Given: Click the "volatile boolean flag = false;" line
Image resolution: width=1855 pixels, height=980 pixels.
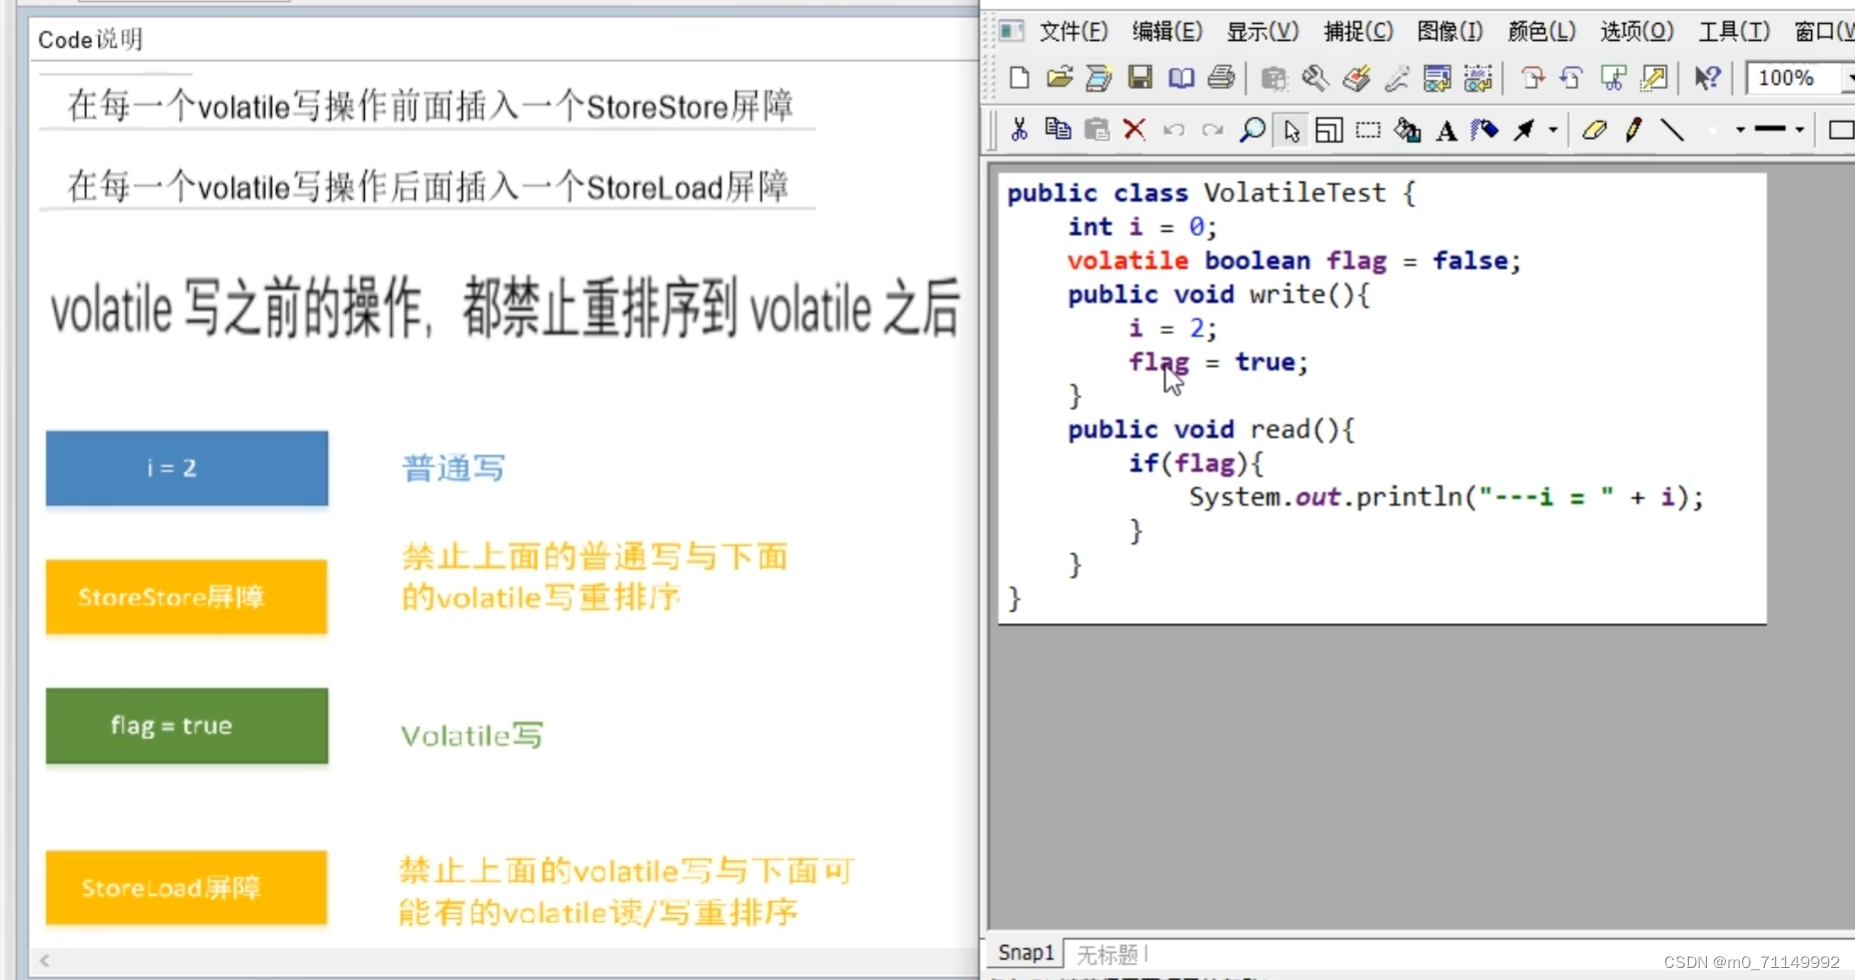Looking at the screenshot, I should [1294, 261].
